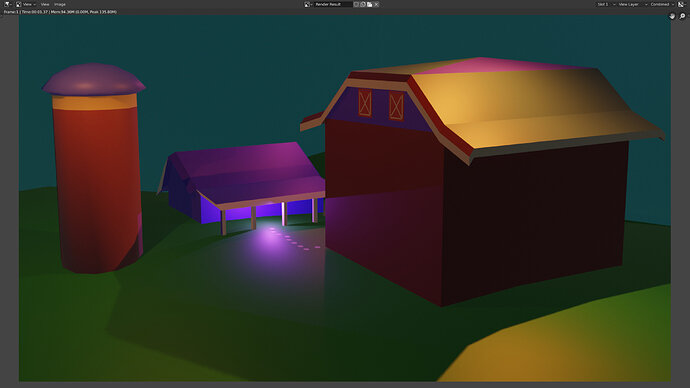Click the pan view hand gizmo
Image resolution: width=690 pixels, height=388 pixels.
[672, 16]
